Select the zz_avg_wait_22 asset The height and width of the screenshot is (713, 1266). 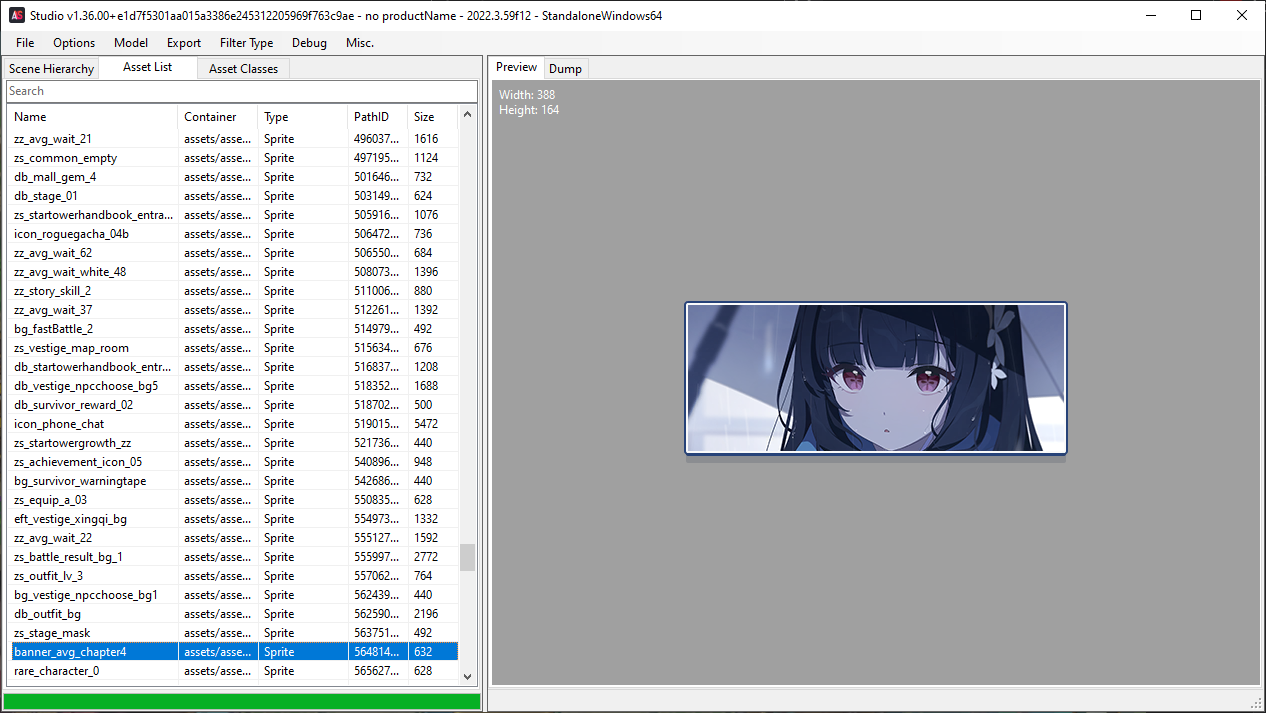click(233, 538)
